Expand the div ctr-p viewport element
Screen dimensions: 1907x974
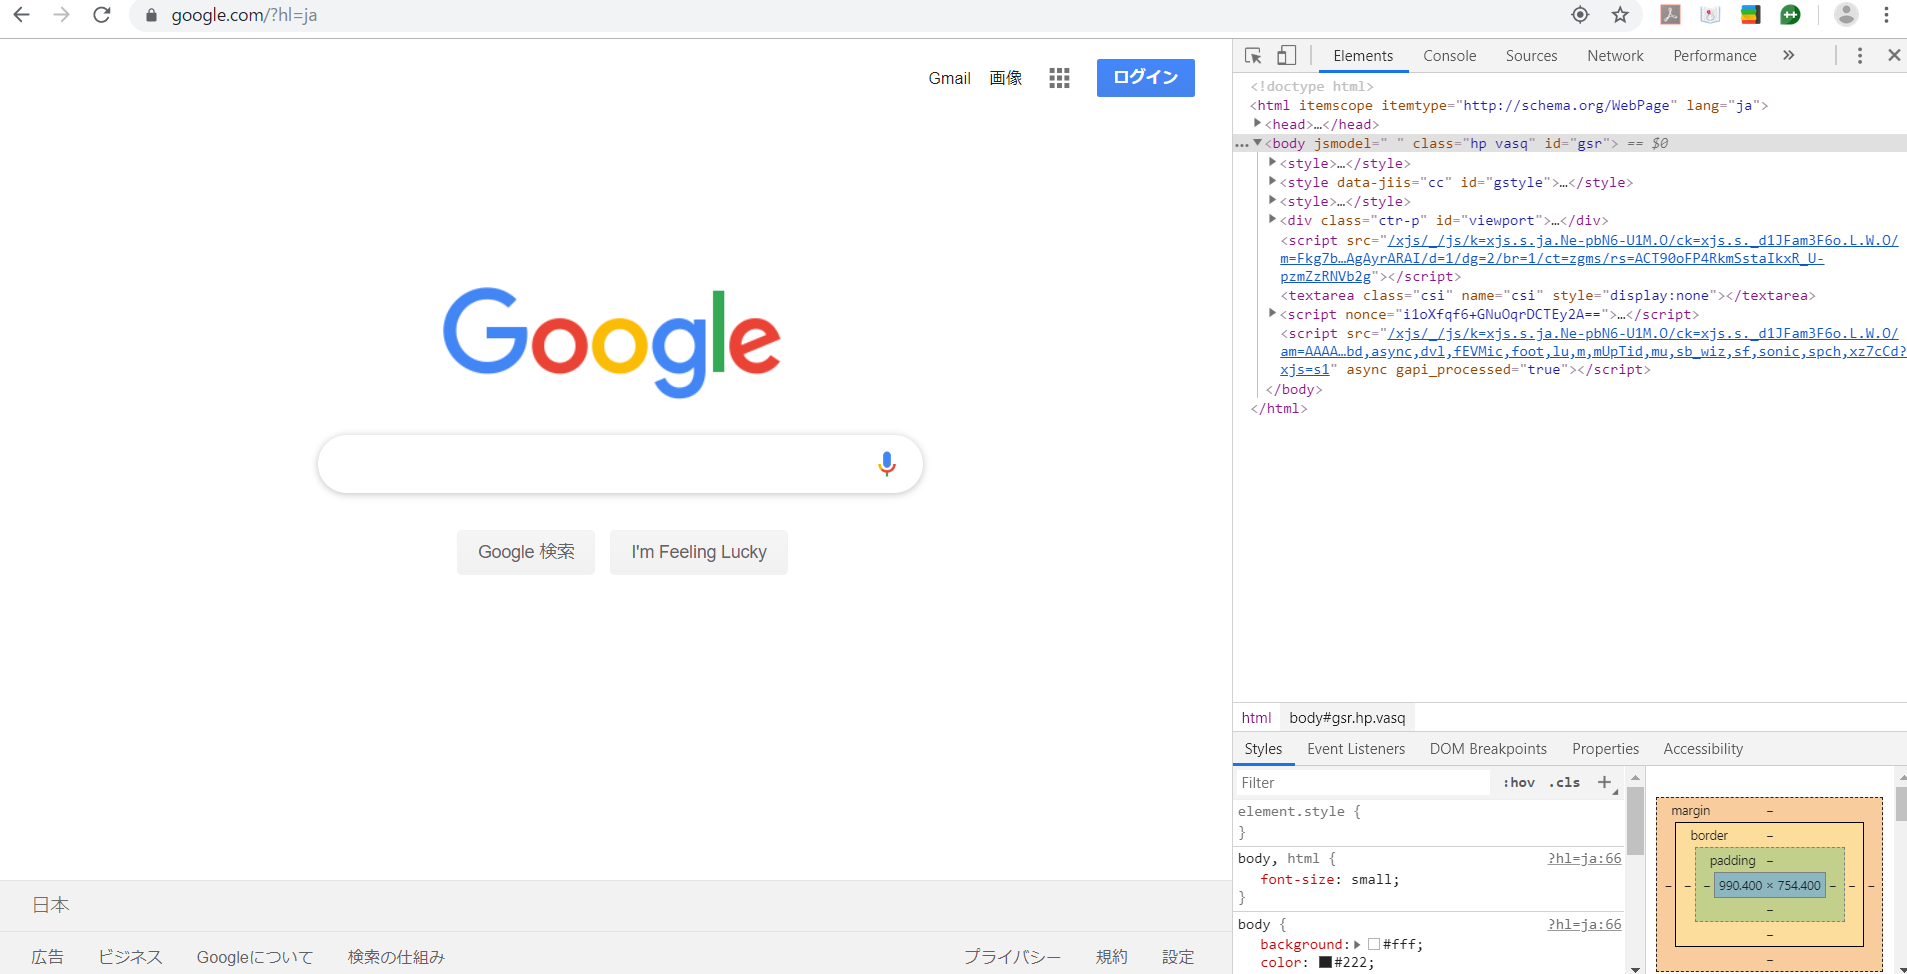[x=1272, y=219]
